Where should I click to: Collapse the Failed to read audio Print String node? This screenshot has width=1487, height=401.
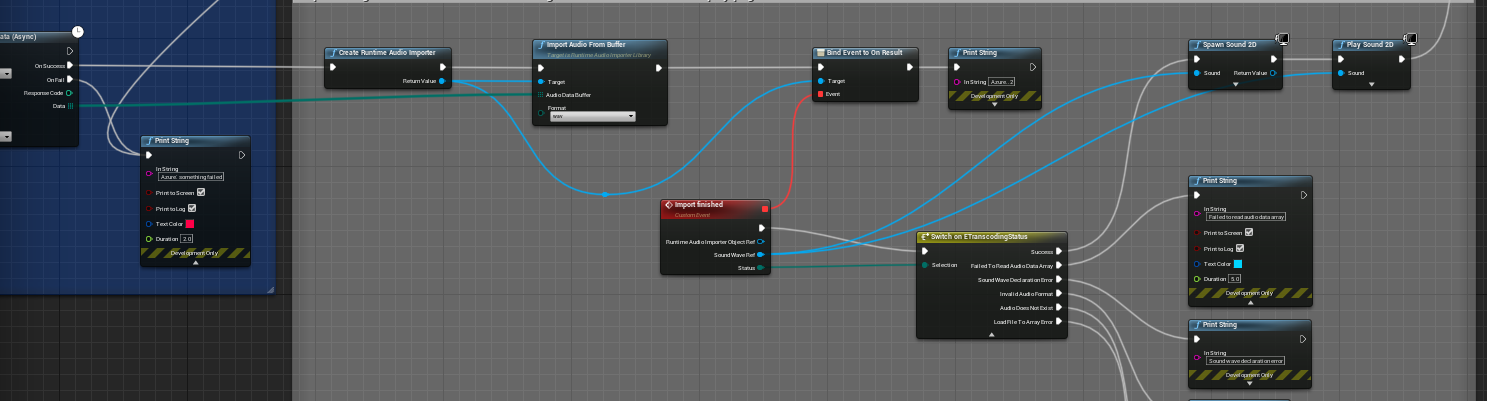pyautogui.click(x=1249, y=303)
